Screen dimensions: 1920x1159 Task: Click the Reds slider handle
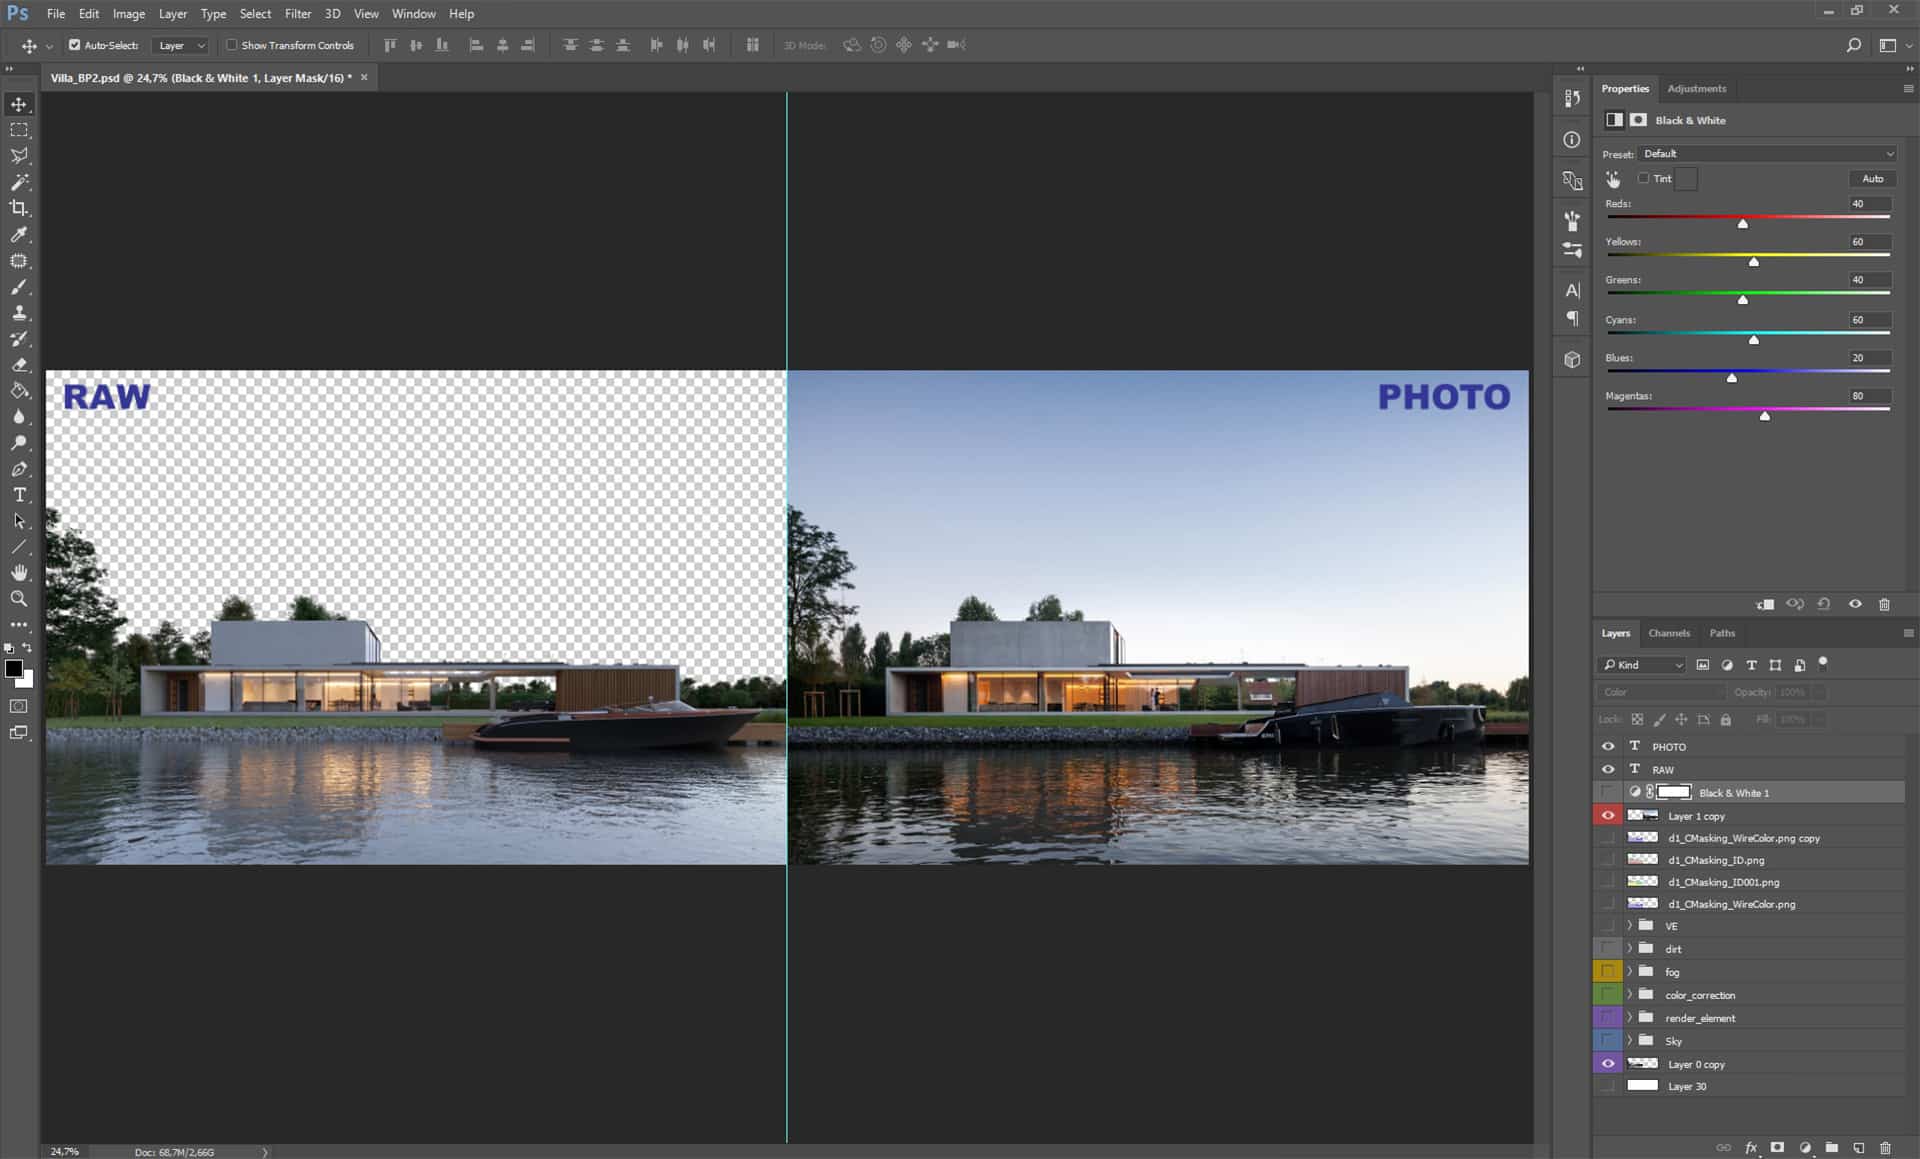pyautogui.click(x=1743, y=223)
